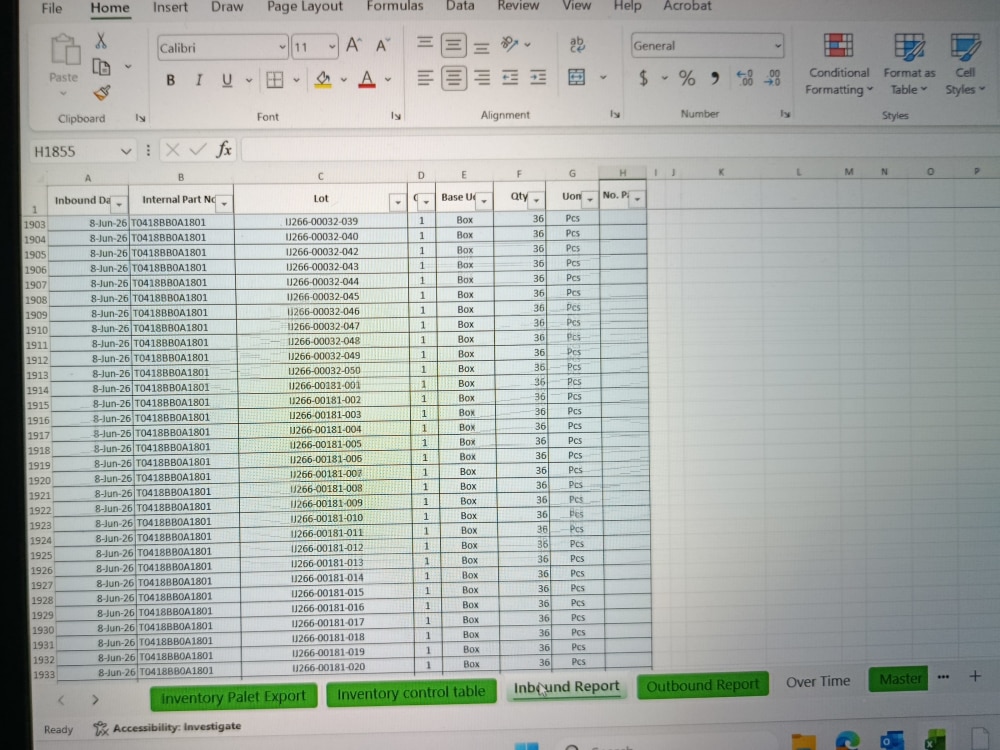The image size is (1000, 750).
Task: Center text horizontally
Action: click(x=453, y=78)
